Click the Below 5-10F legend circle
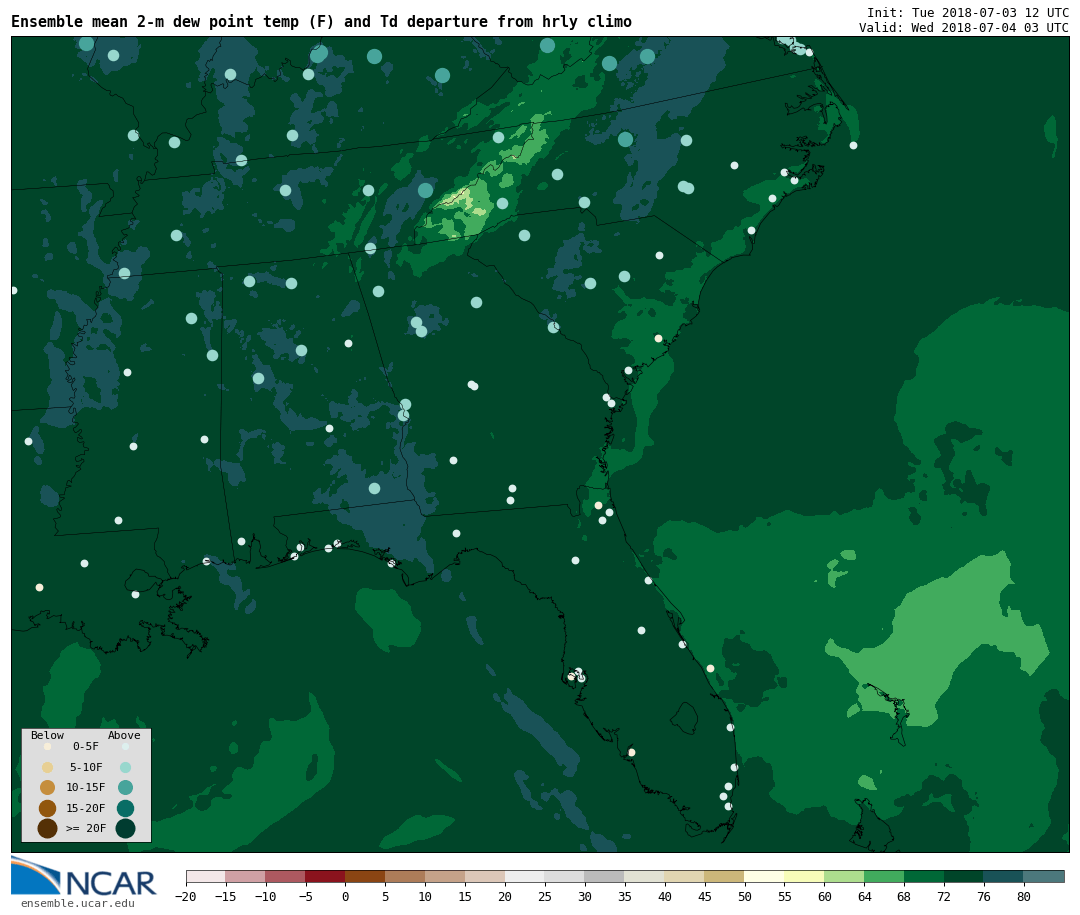This screenshot has height=915, width=1080. tap(47, 767)
